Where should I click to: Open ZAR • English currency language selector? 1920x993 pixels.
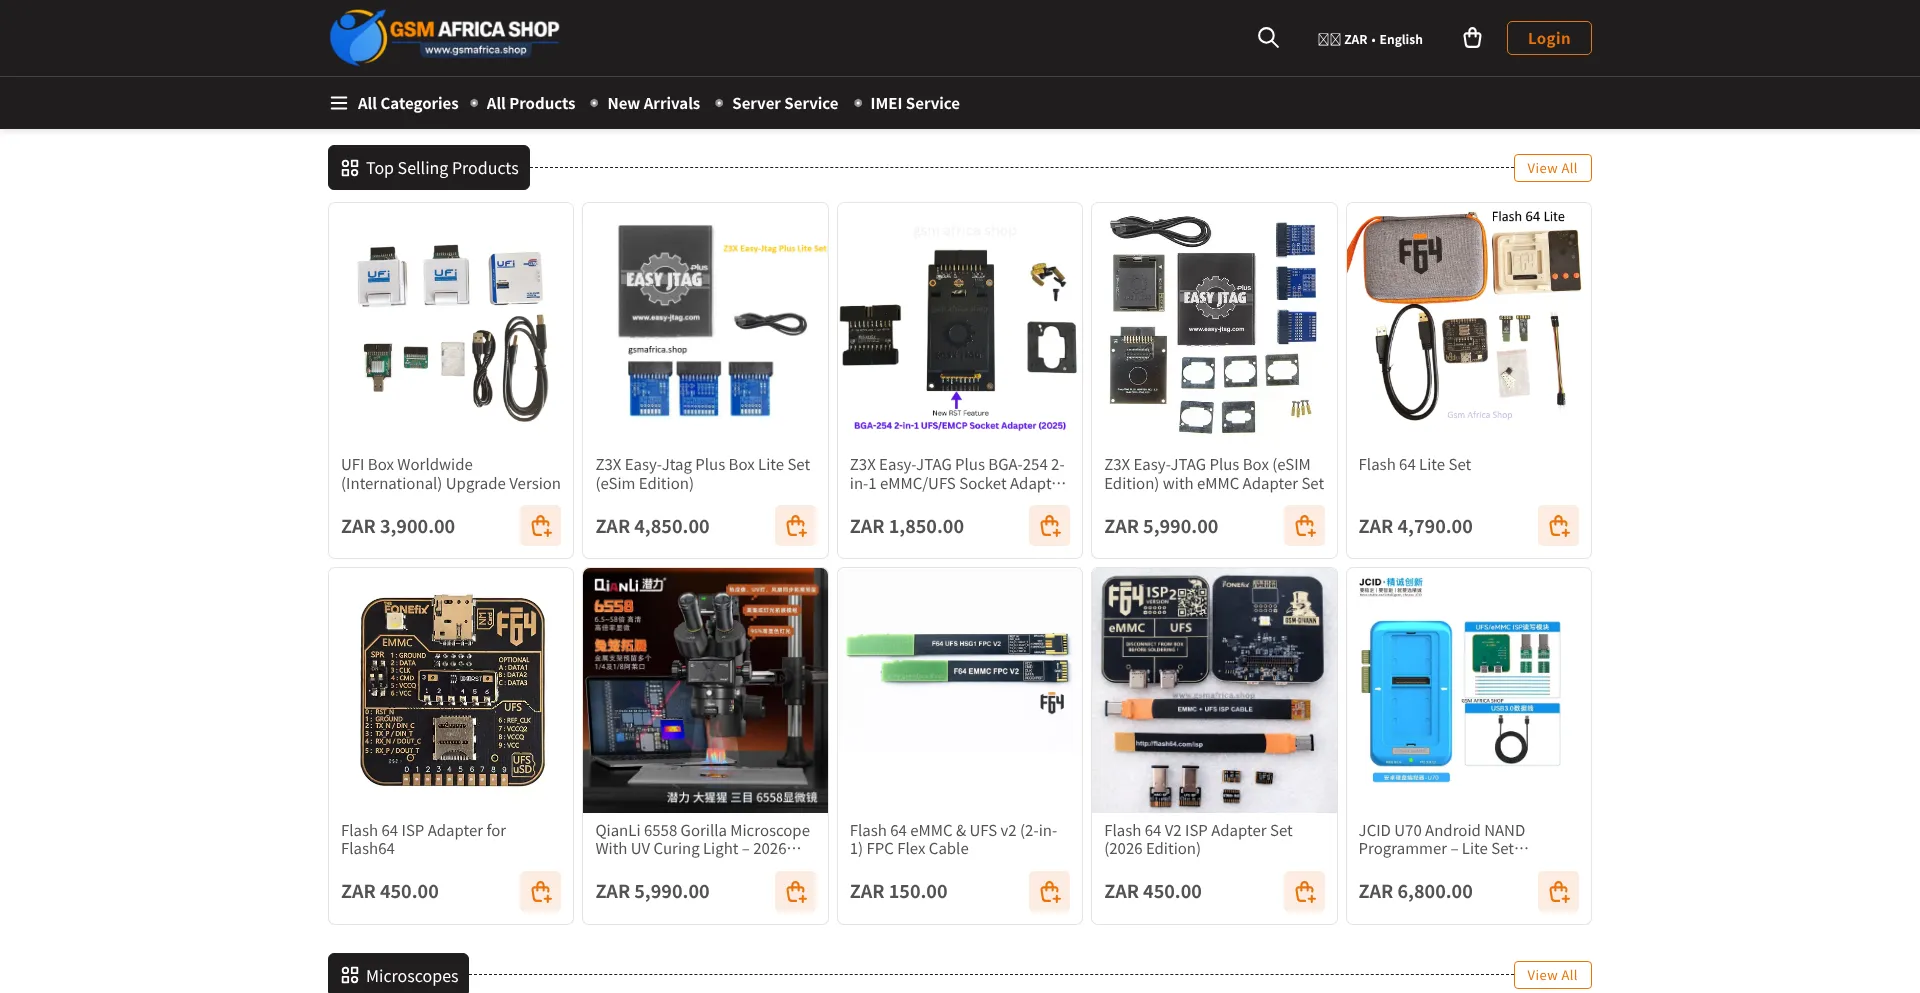(1370, 39)
